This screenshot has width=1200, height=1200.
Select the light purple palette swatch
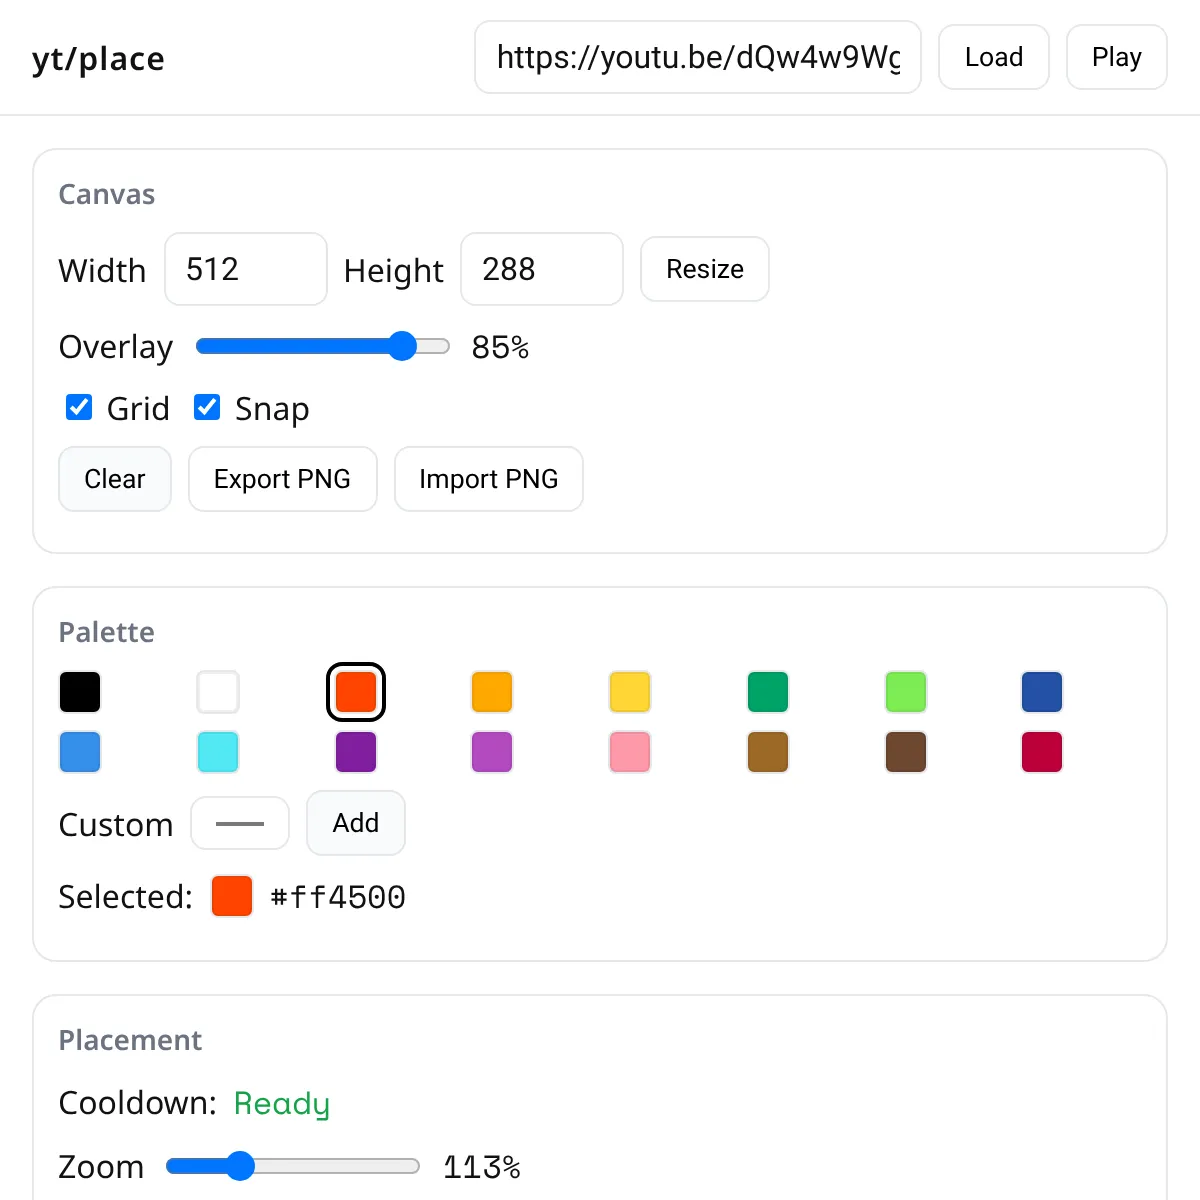[492, 752]
